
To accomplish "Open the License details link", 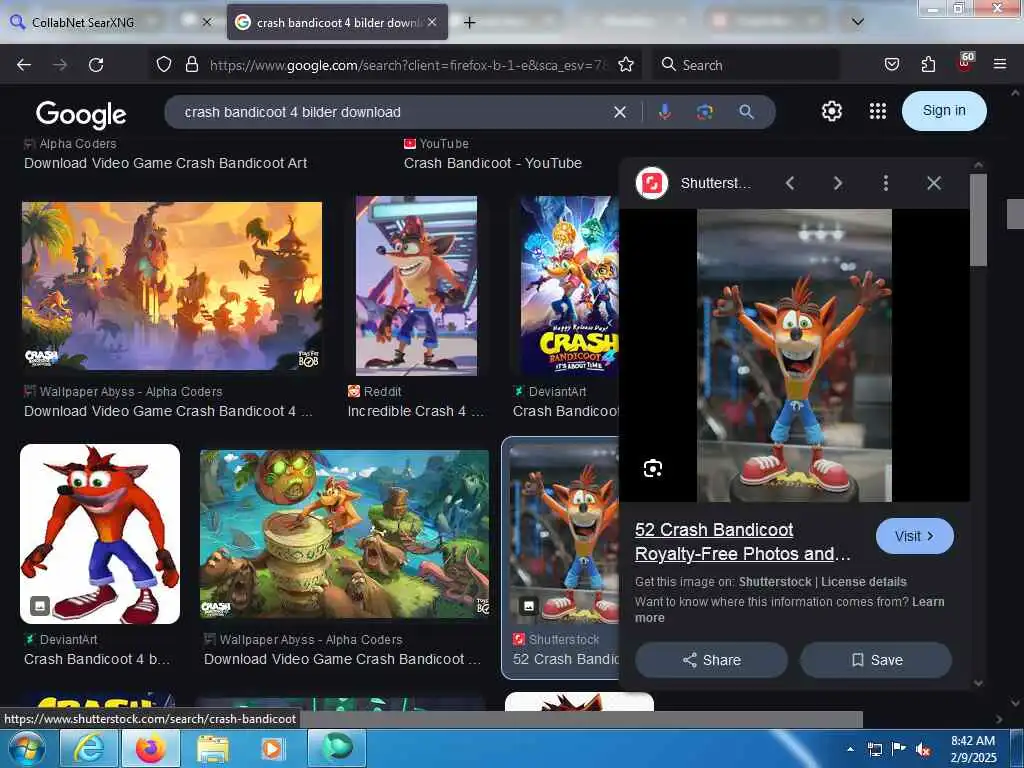I will pyautogui.click(x=864, y=582).
